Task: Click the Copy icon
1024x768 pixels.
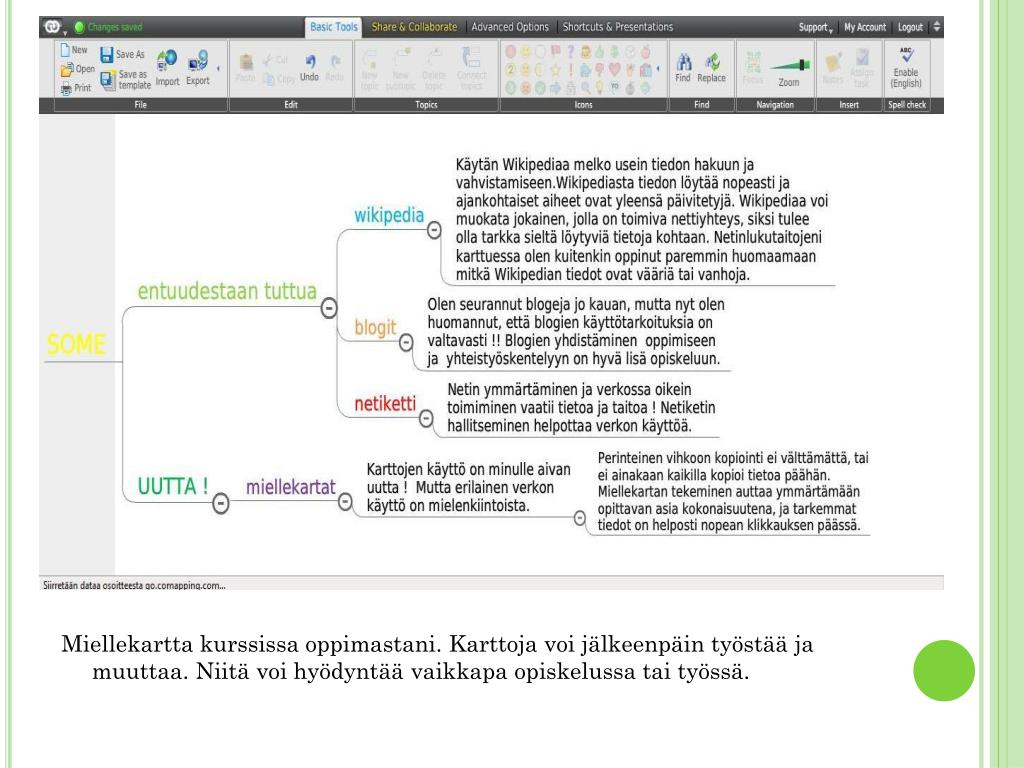Action: [x=268, y=79]
